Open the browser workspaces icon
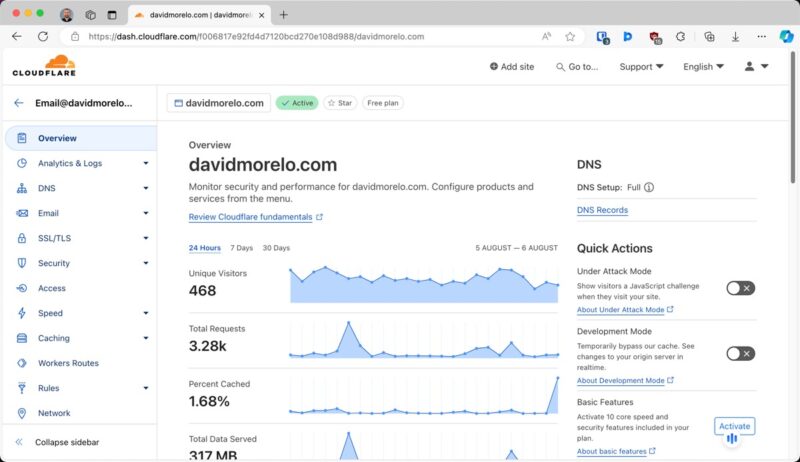Viewport: 800px width, 462px height. point(90,15)
